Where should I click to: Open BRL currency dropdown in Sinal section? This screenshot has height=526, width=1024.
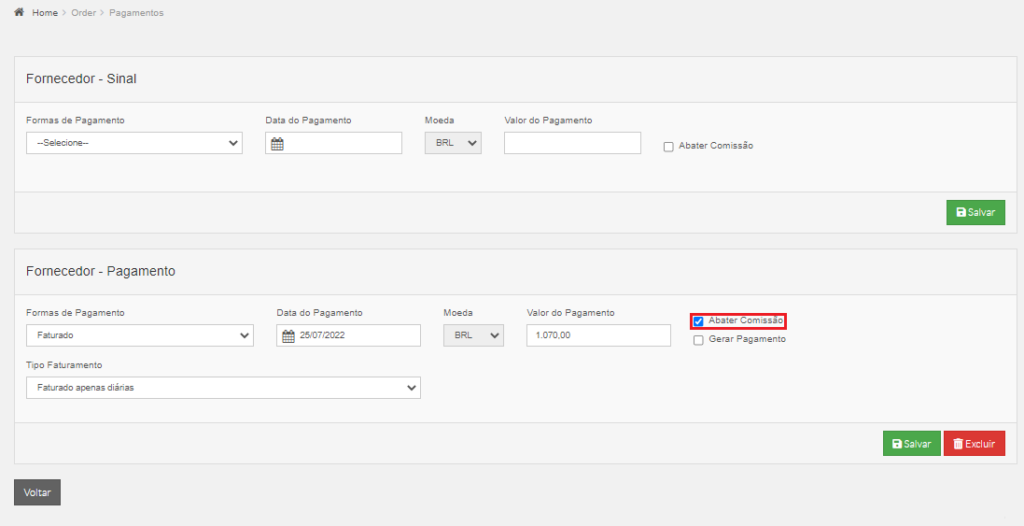453,143
